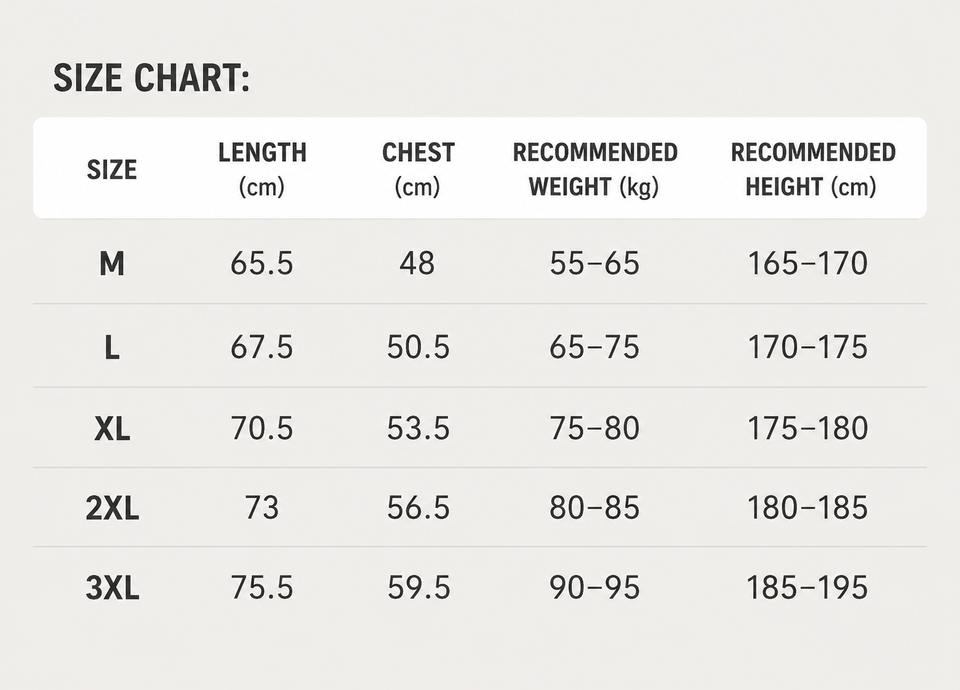The width and height of the screenshot is (960, 690).
Task: Click the LENGTH (cm) column header
Action: (262, 170)
